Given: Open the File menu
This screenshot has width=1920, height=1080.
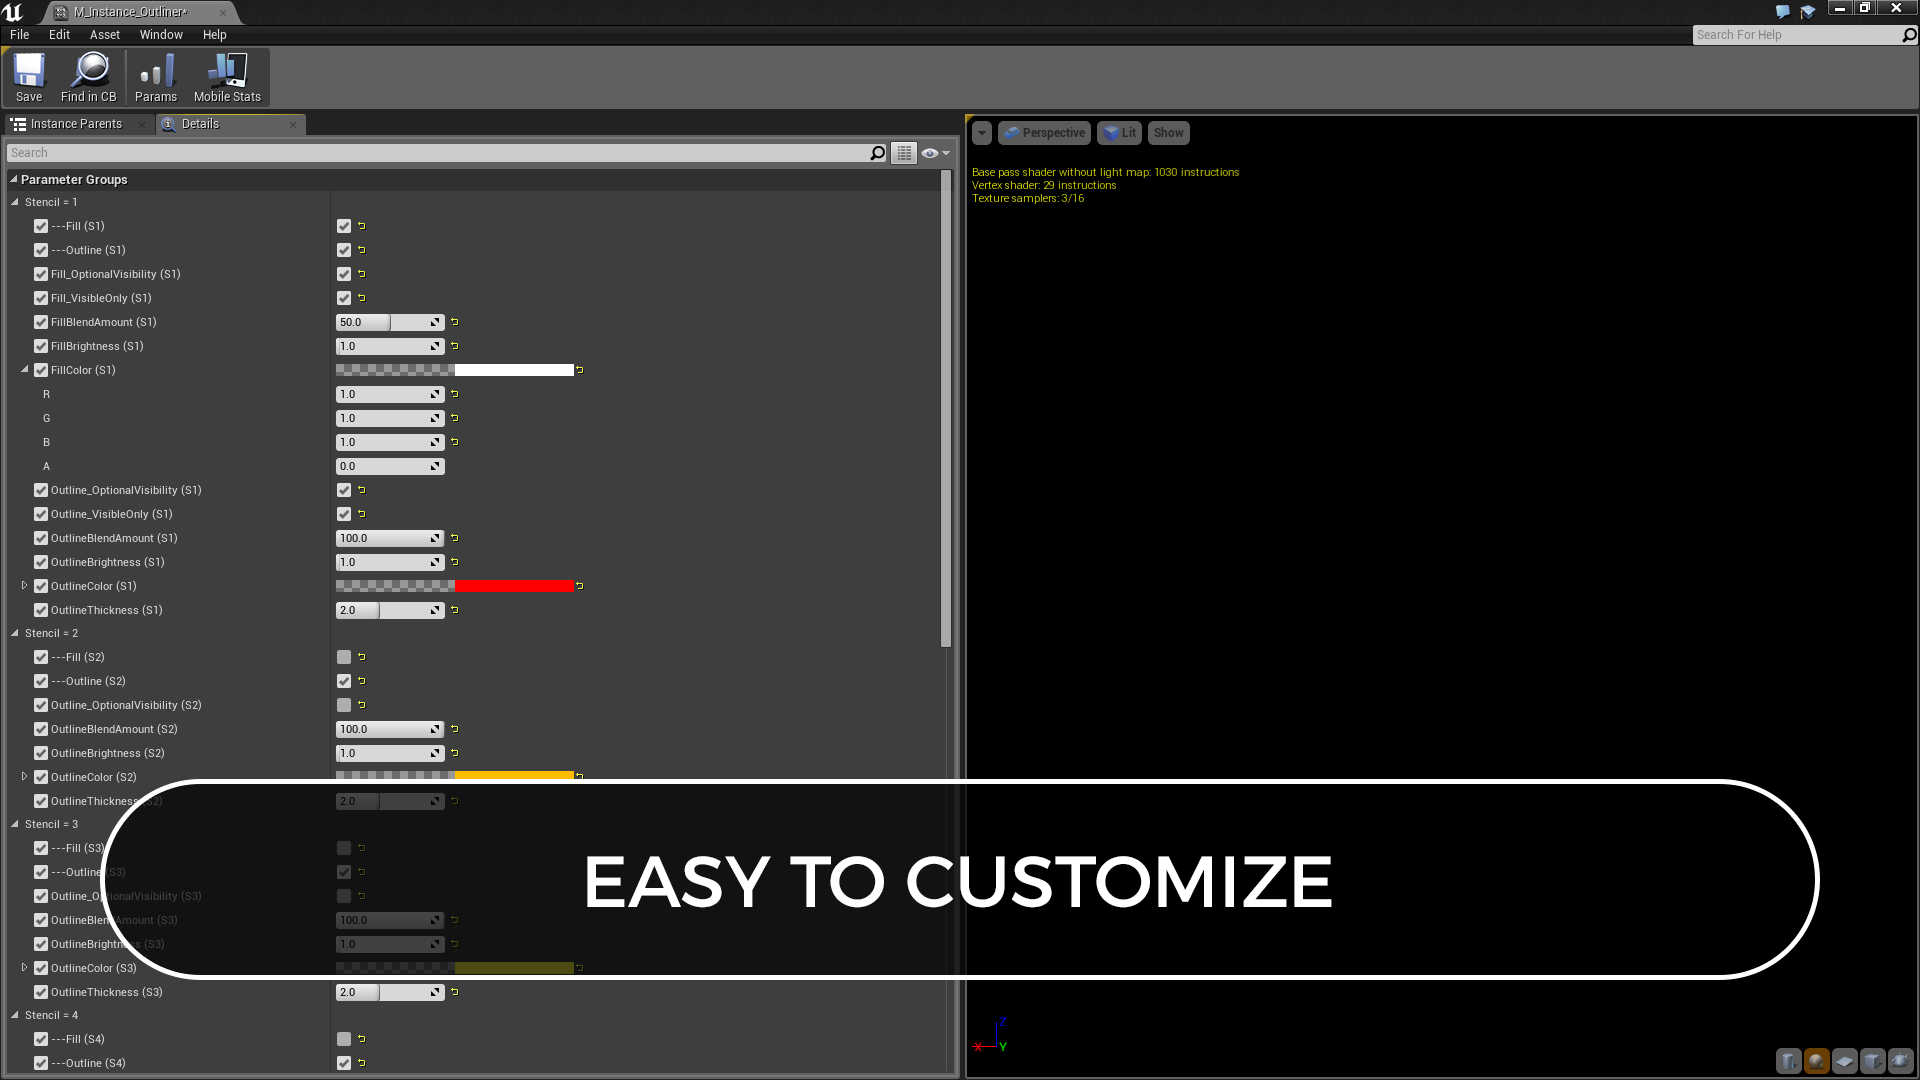Looking at the screenshot, I should [x=20, y=35].
